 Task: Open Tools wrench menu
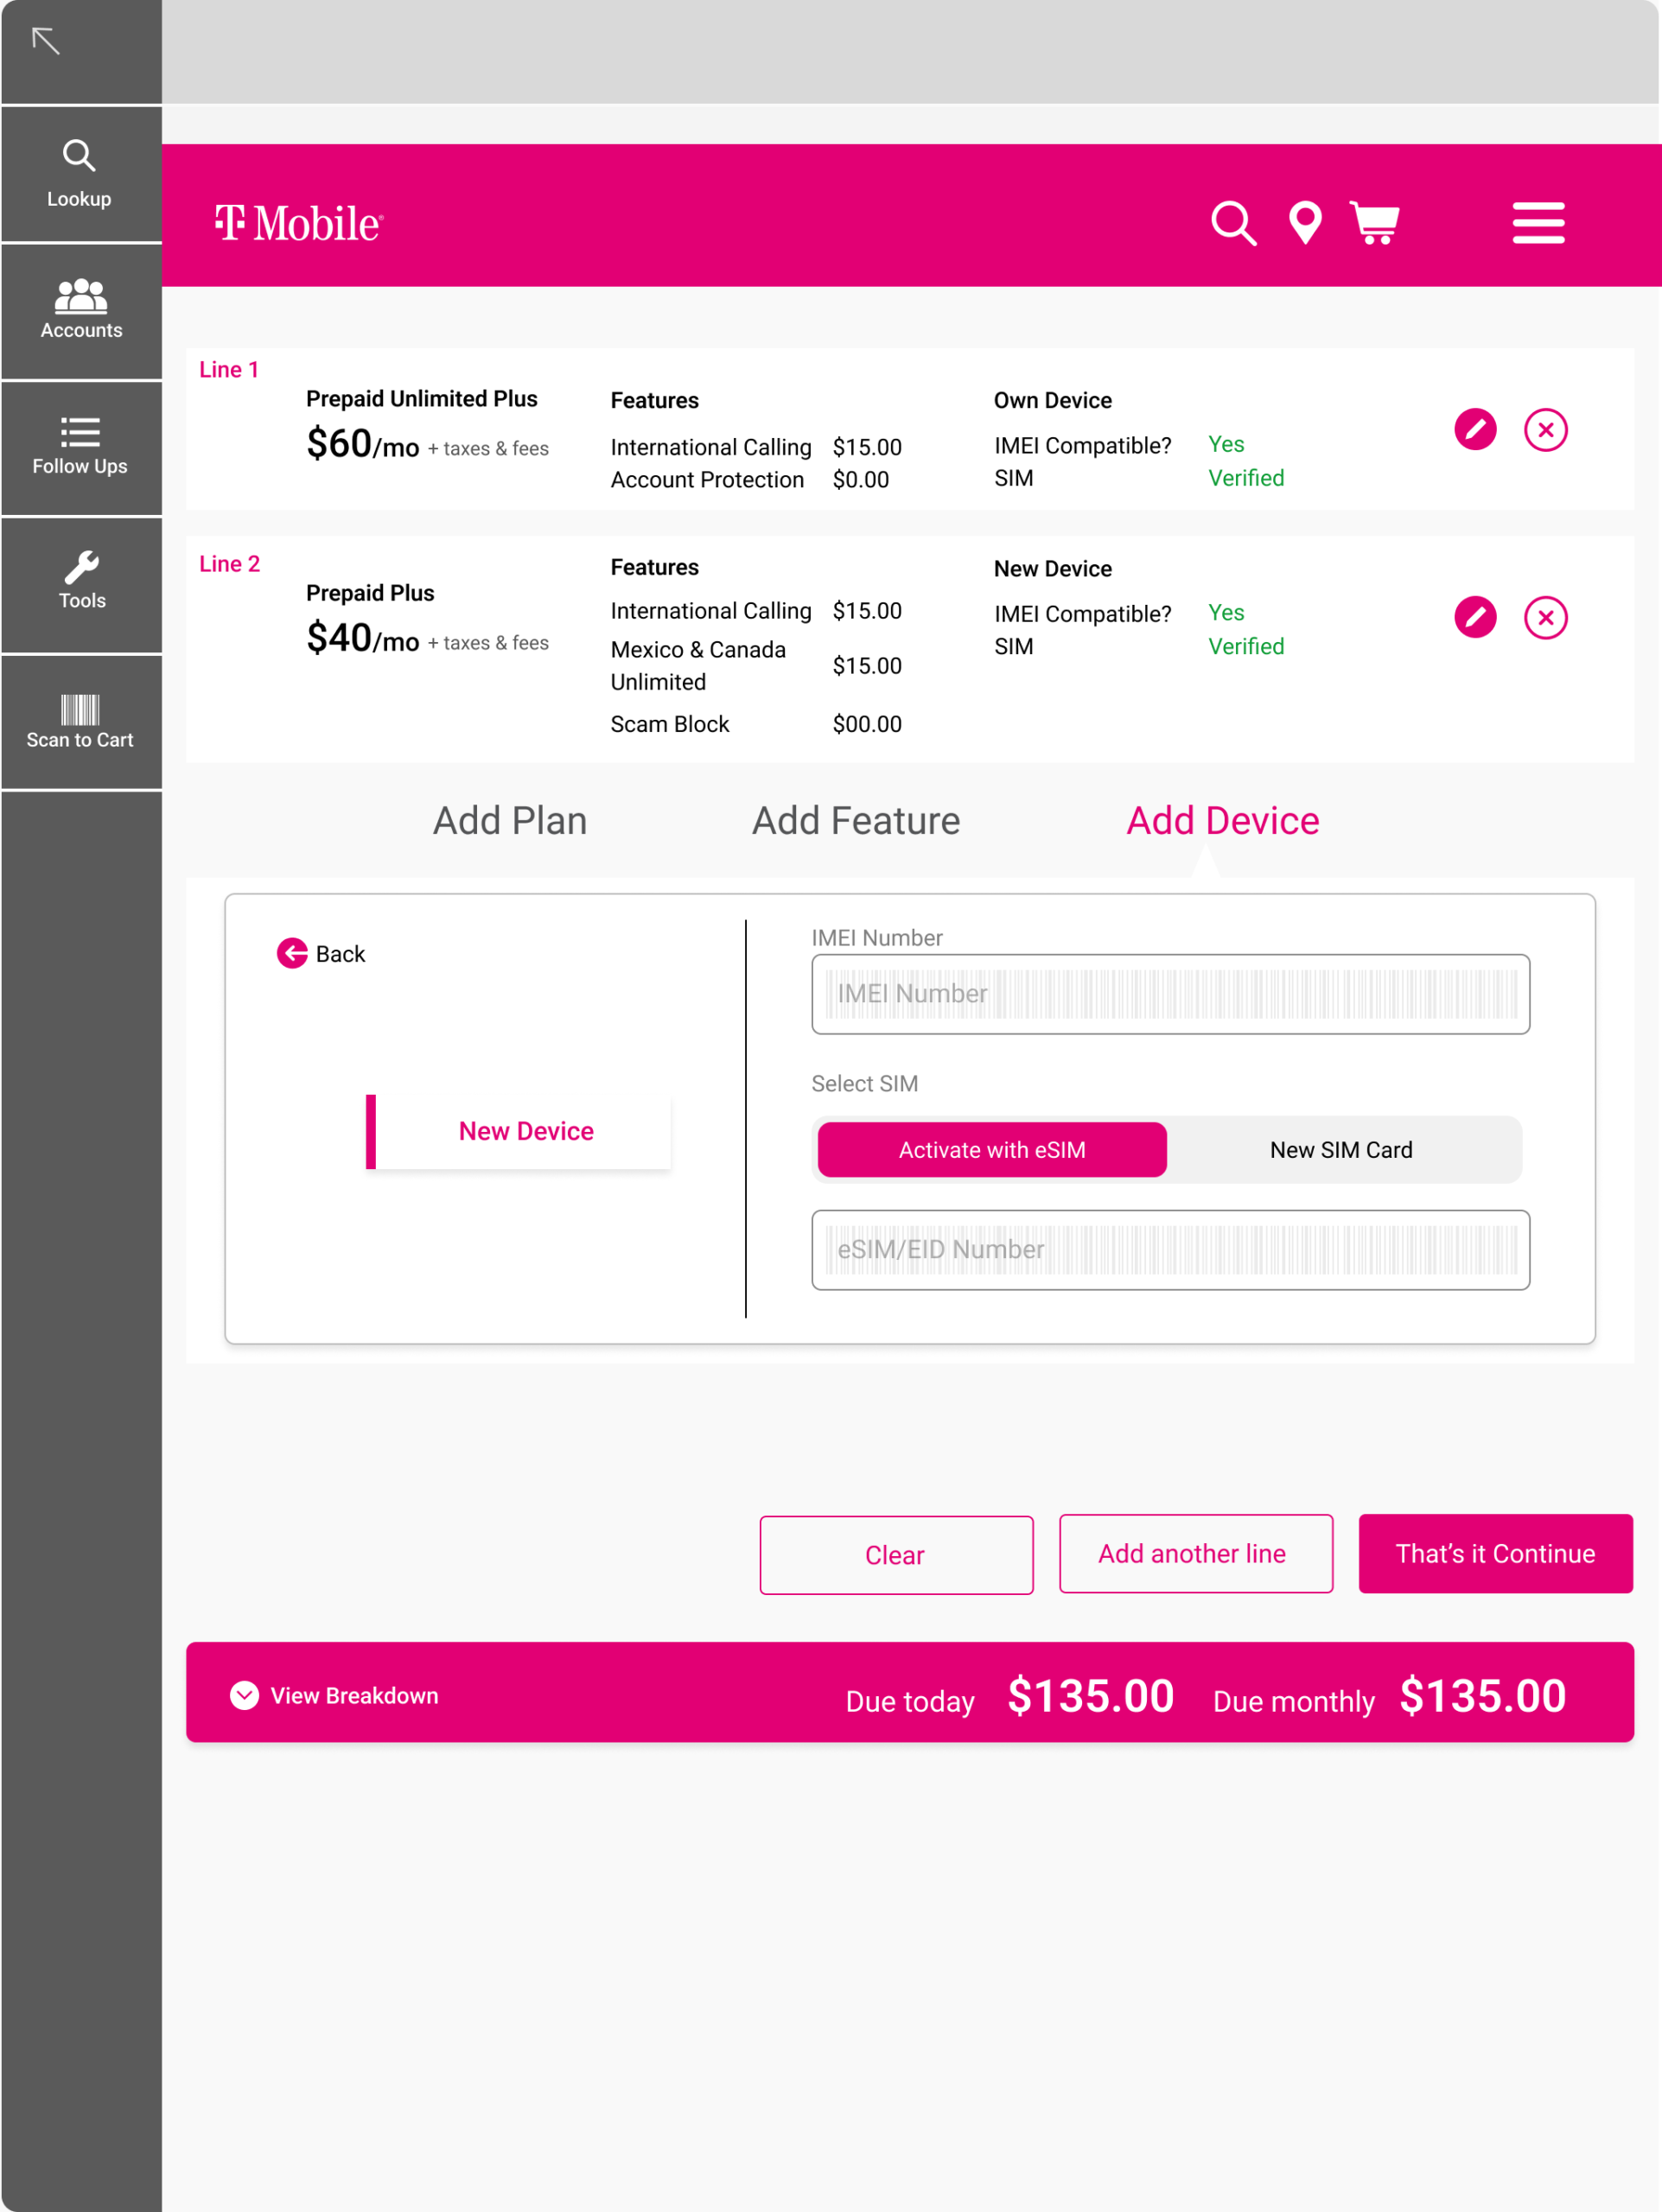[81, 580]
